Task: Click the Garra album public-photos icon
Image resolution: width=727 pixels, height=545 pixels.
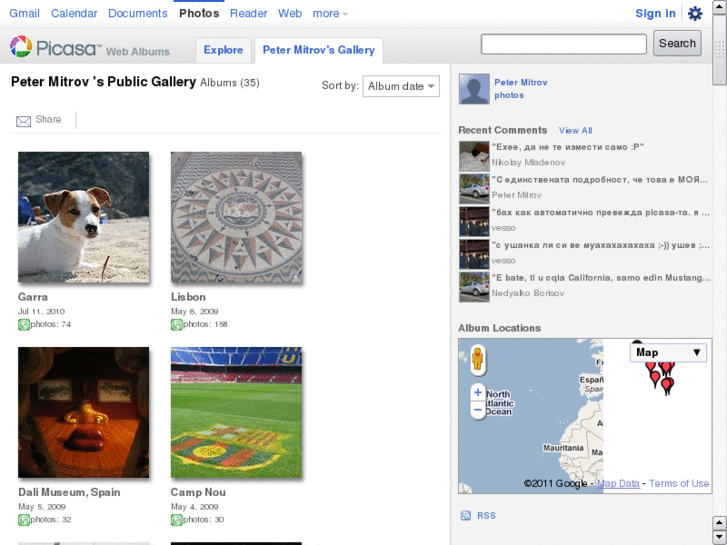Action: (24, 324)
